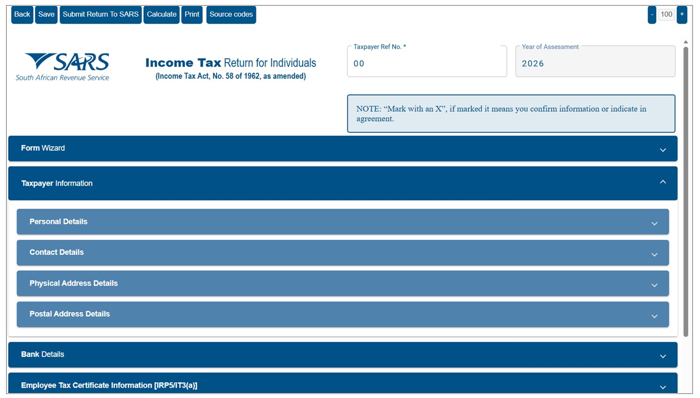Increase zoom with plus button
Viewport: 700px width, 398px height.
coord(682,15)
